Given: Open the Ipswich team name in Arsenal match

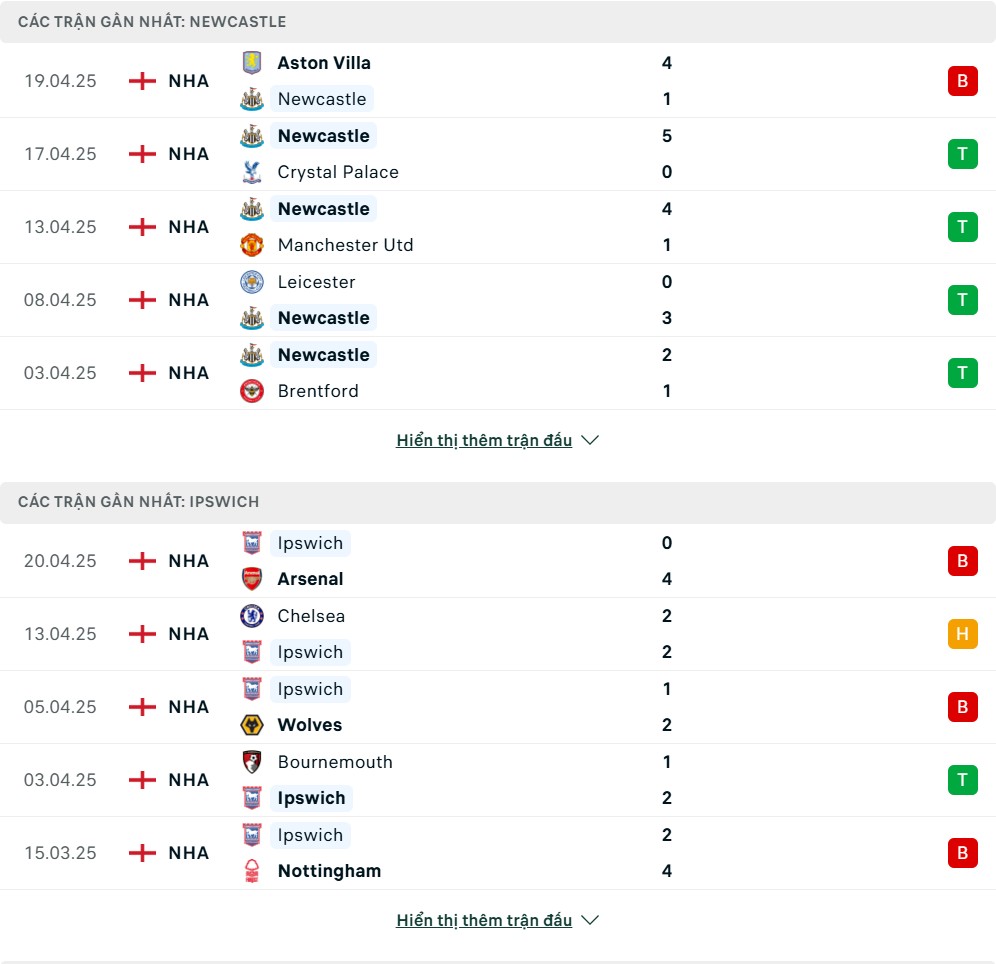Looking at the screenshot, I should (310, 543).
